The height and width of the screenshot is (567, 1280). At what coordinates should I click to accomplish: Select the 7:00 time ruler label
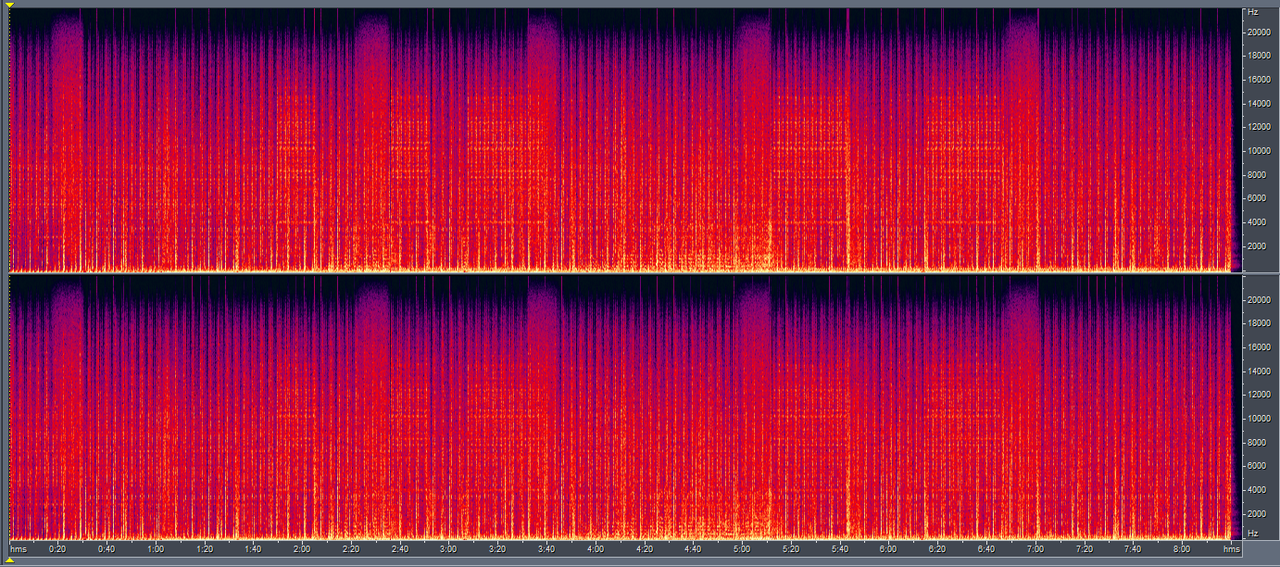tap(1034, 549)
